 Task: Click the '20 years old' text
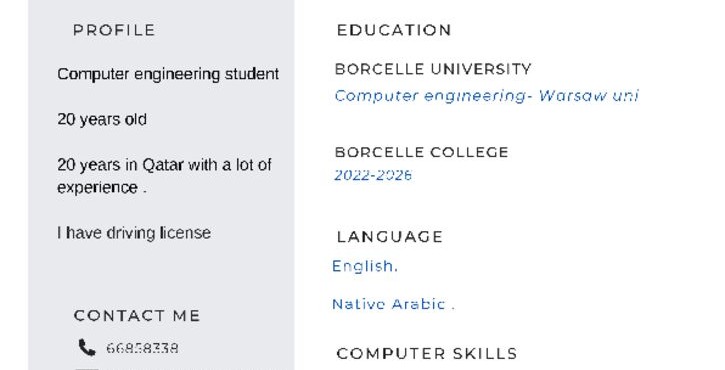tap(102, 119)
